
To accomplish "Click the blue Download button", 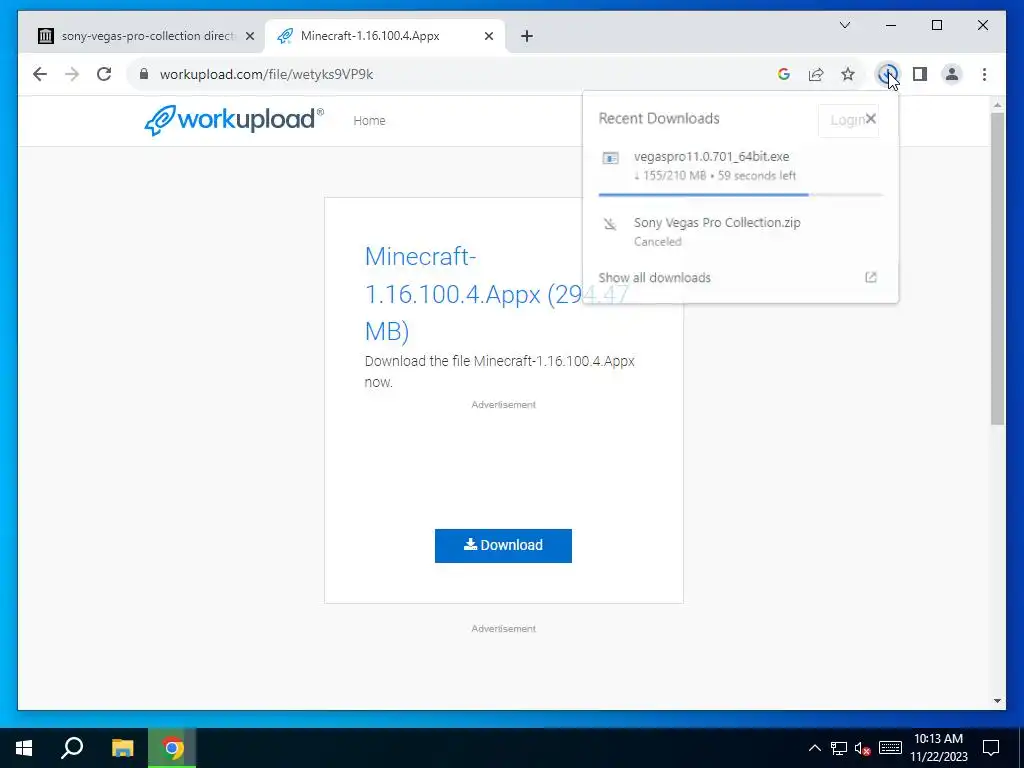I will (503, 545).
